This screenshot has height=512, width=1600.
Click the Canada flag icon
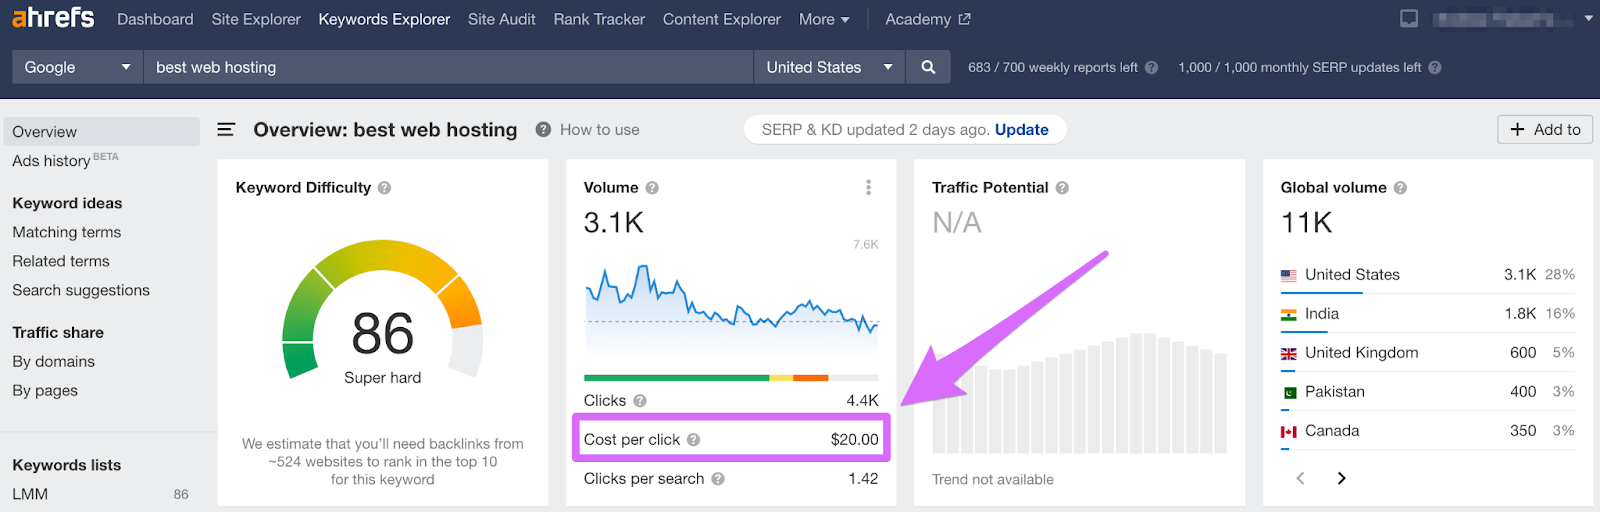click(x=1288, y=431)
